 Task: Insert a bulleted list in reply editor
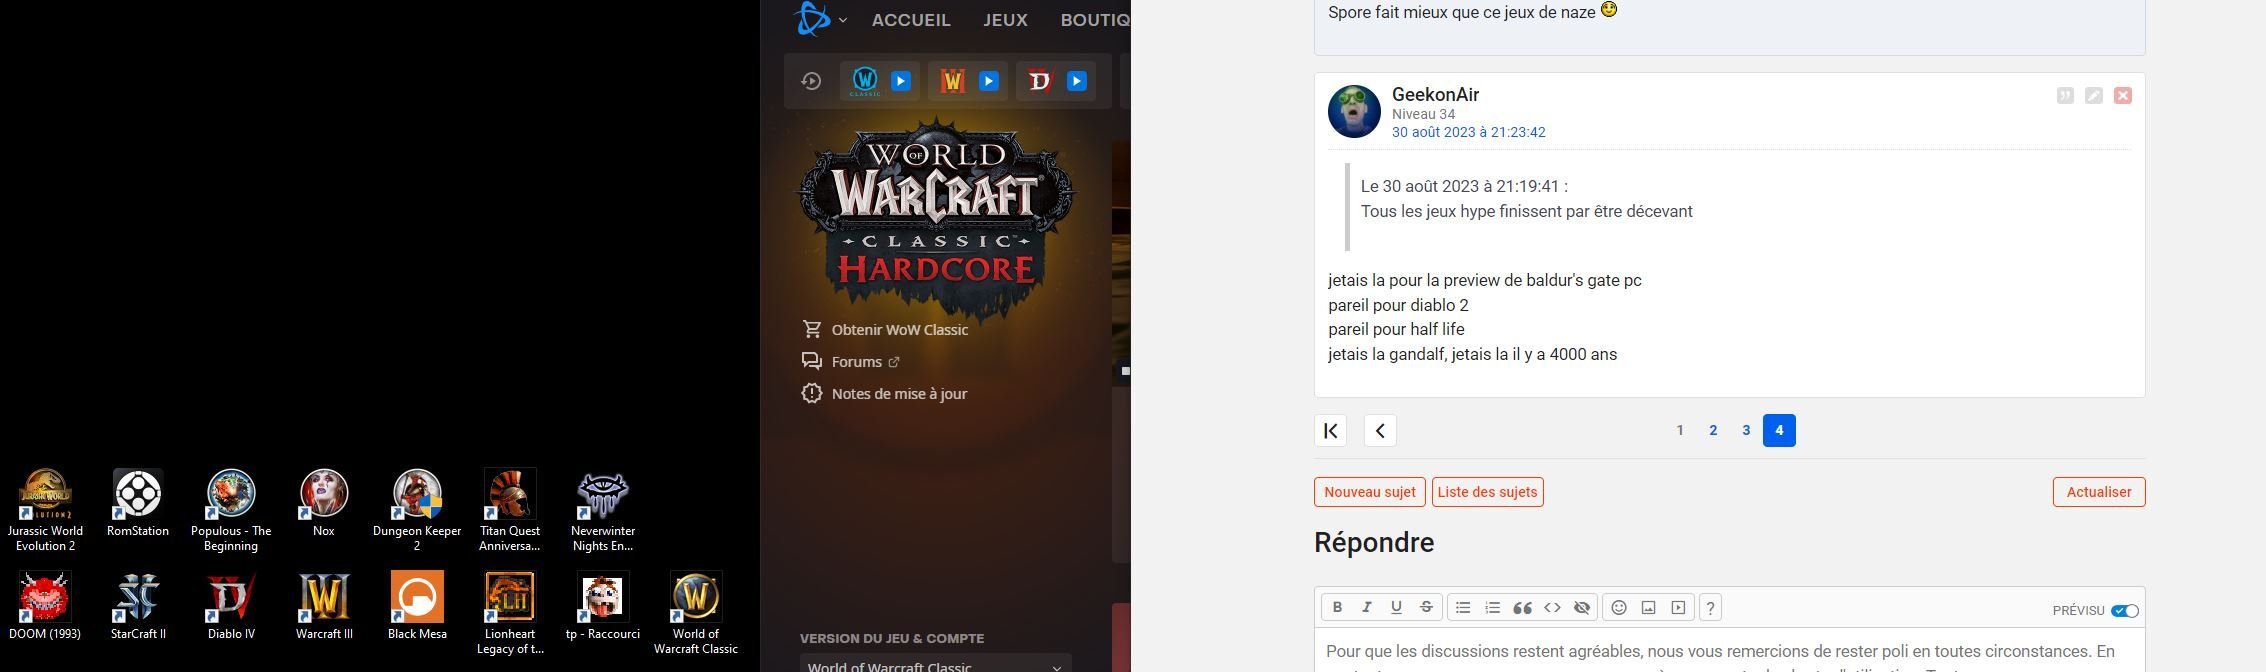pos(1463,607)
